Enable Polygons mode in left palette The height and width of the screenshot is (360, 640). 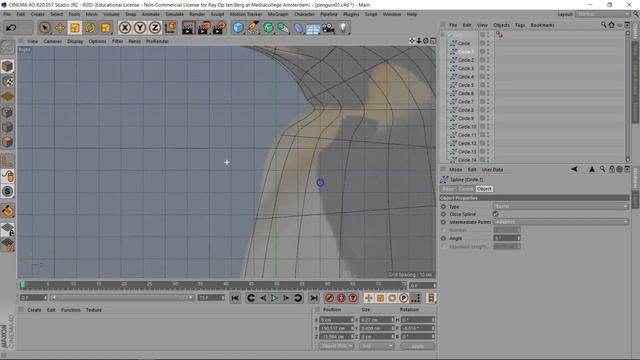7,142
